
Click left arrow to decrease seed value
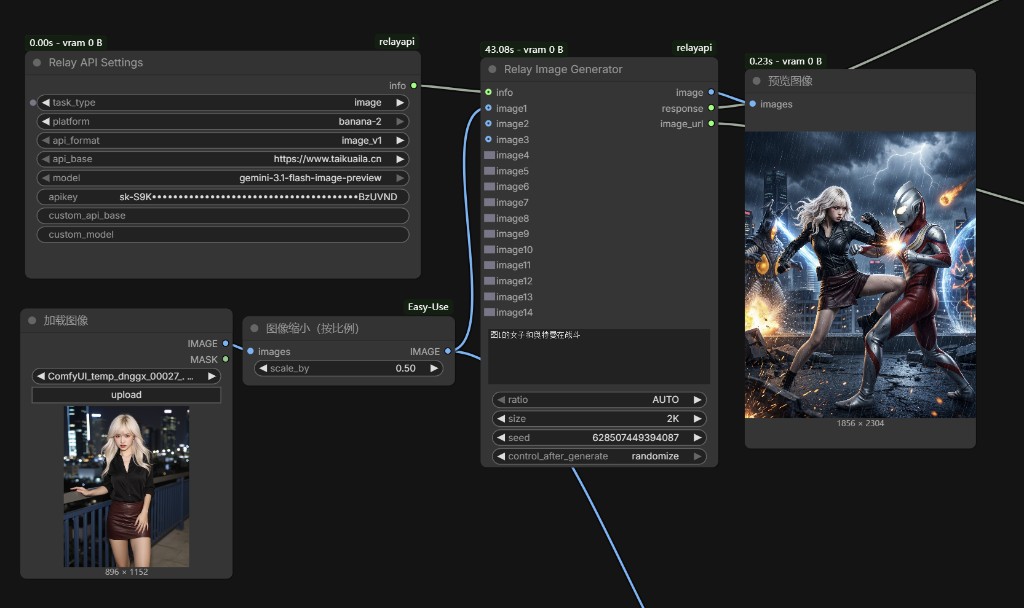coord(500,437)
